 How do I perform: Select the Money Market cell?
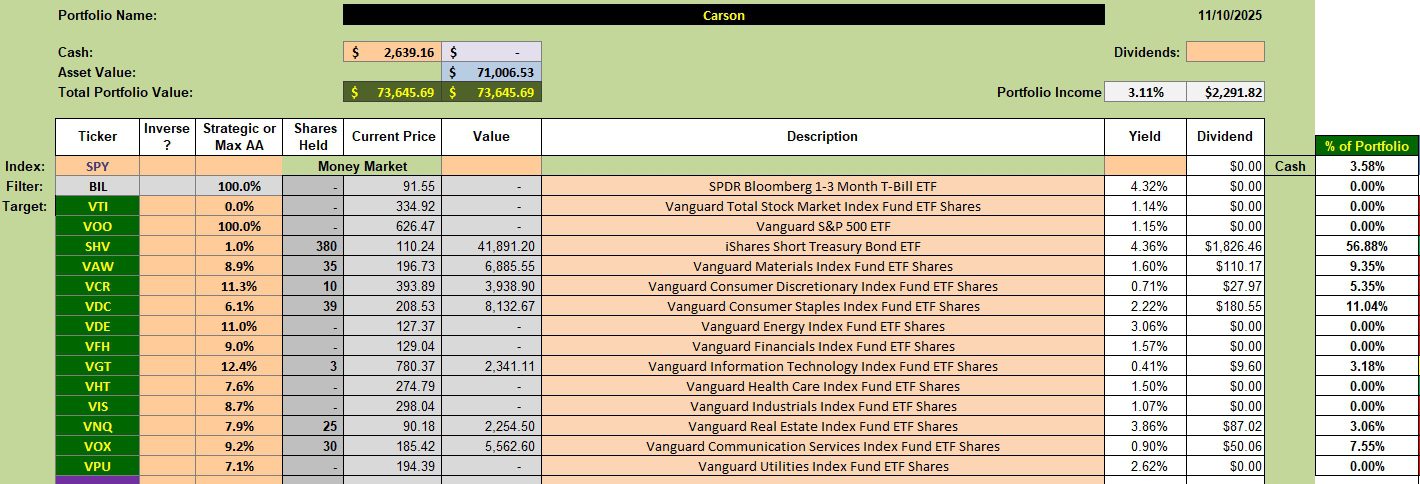[x=362, y=166]
